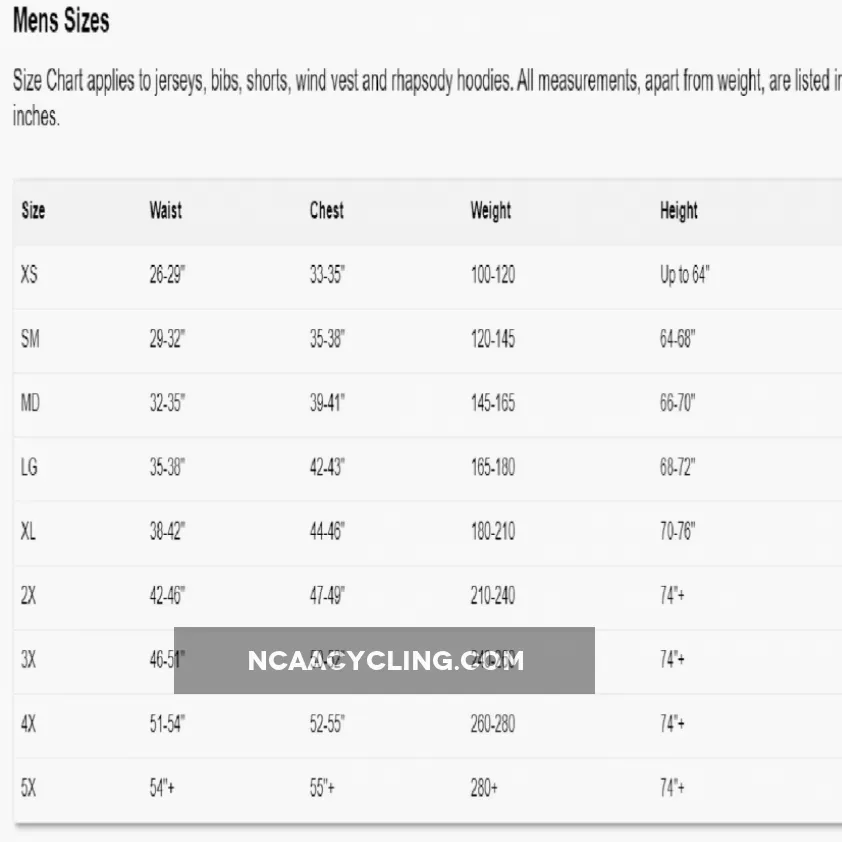Image resolution: width=842 pixels, height=842 pixels.
Task: Choose the LG size row label
Action: tap(29, 467)
